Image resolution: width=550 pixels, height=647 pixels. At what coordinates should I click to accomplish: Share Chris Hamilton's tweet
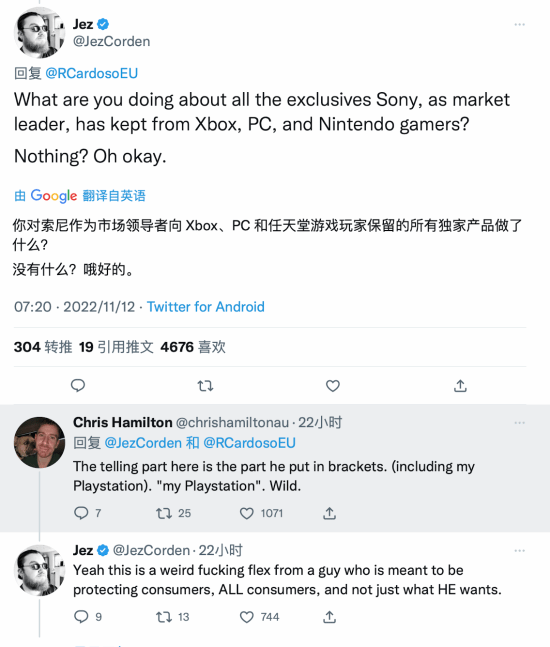point(329,513)
